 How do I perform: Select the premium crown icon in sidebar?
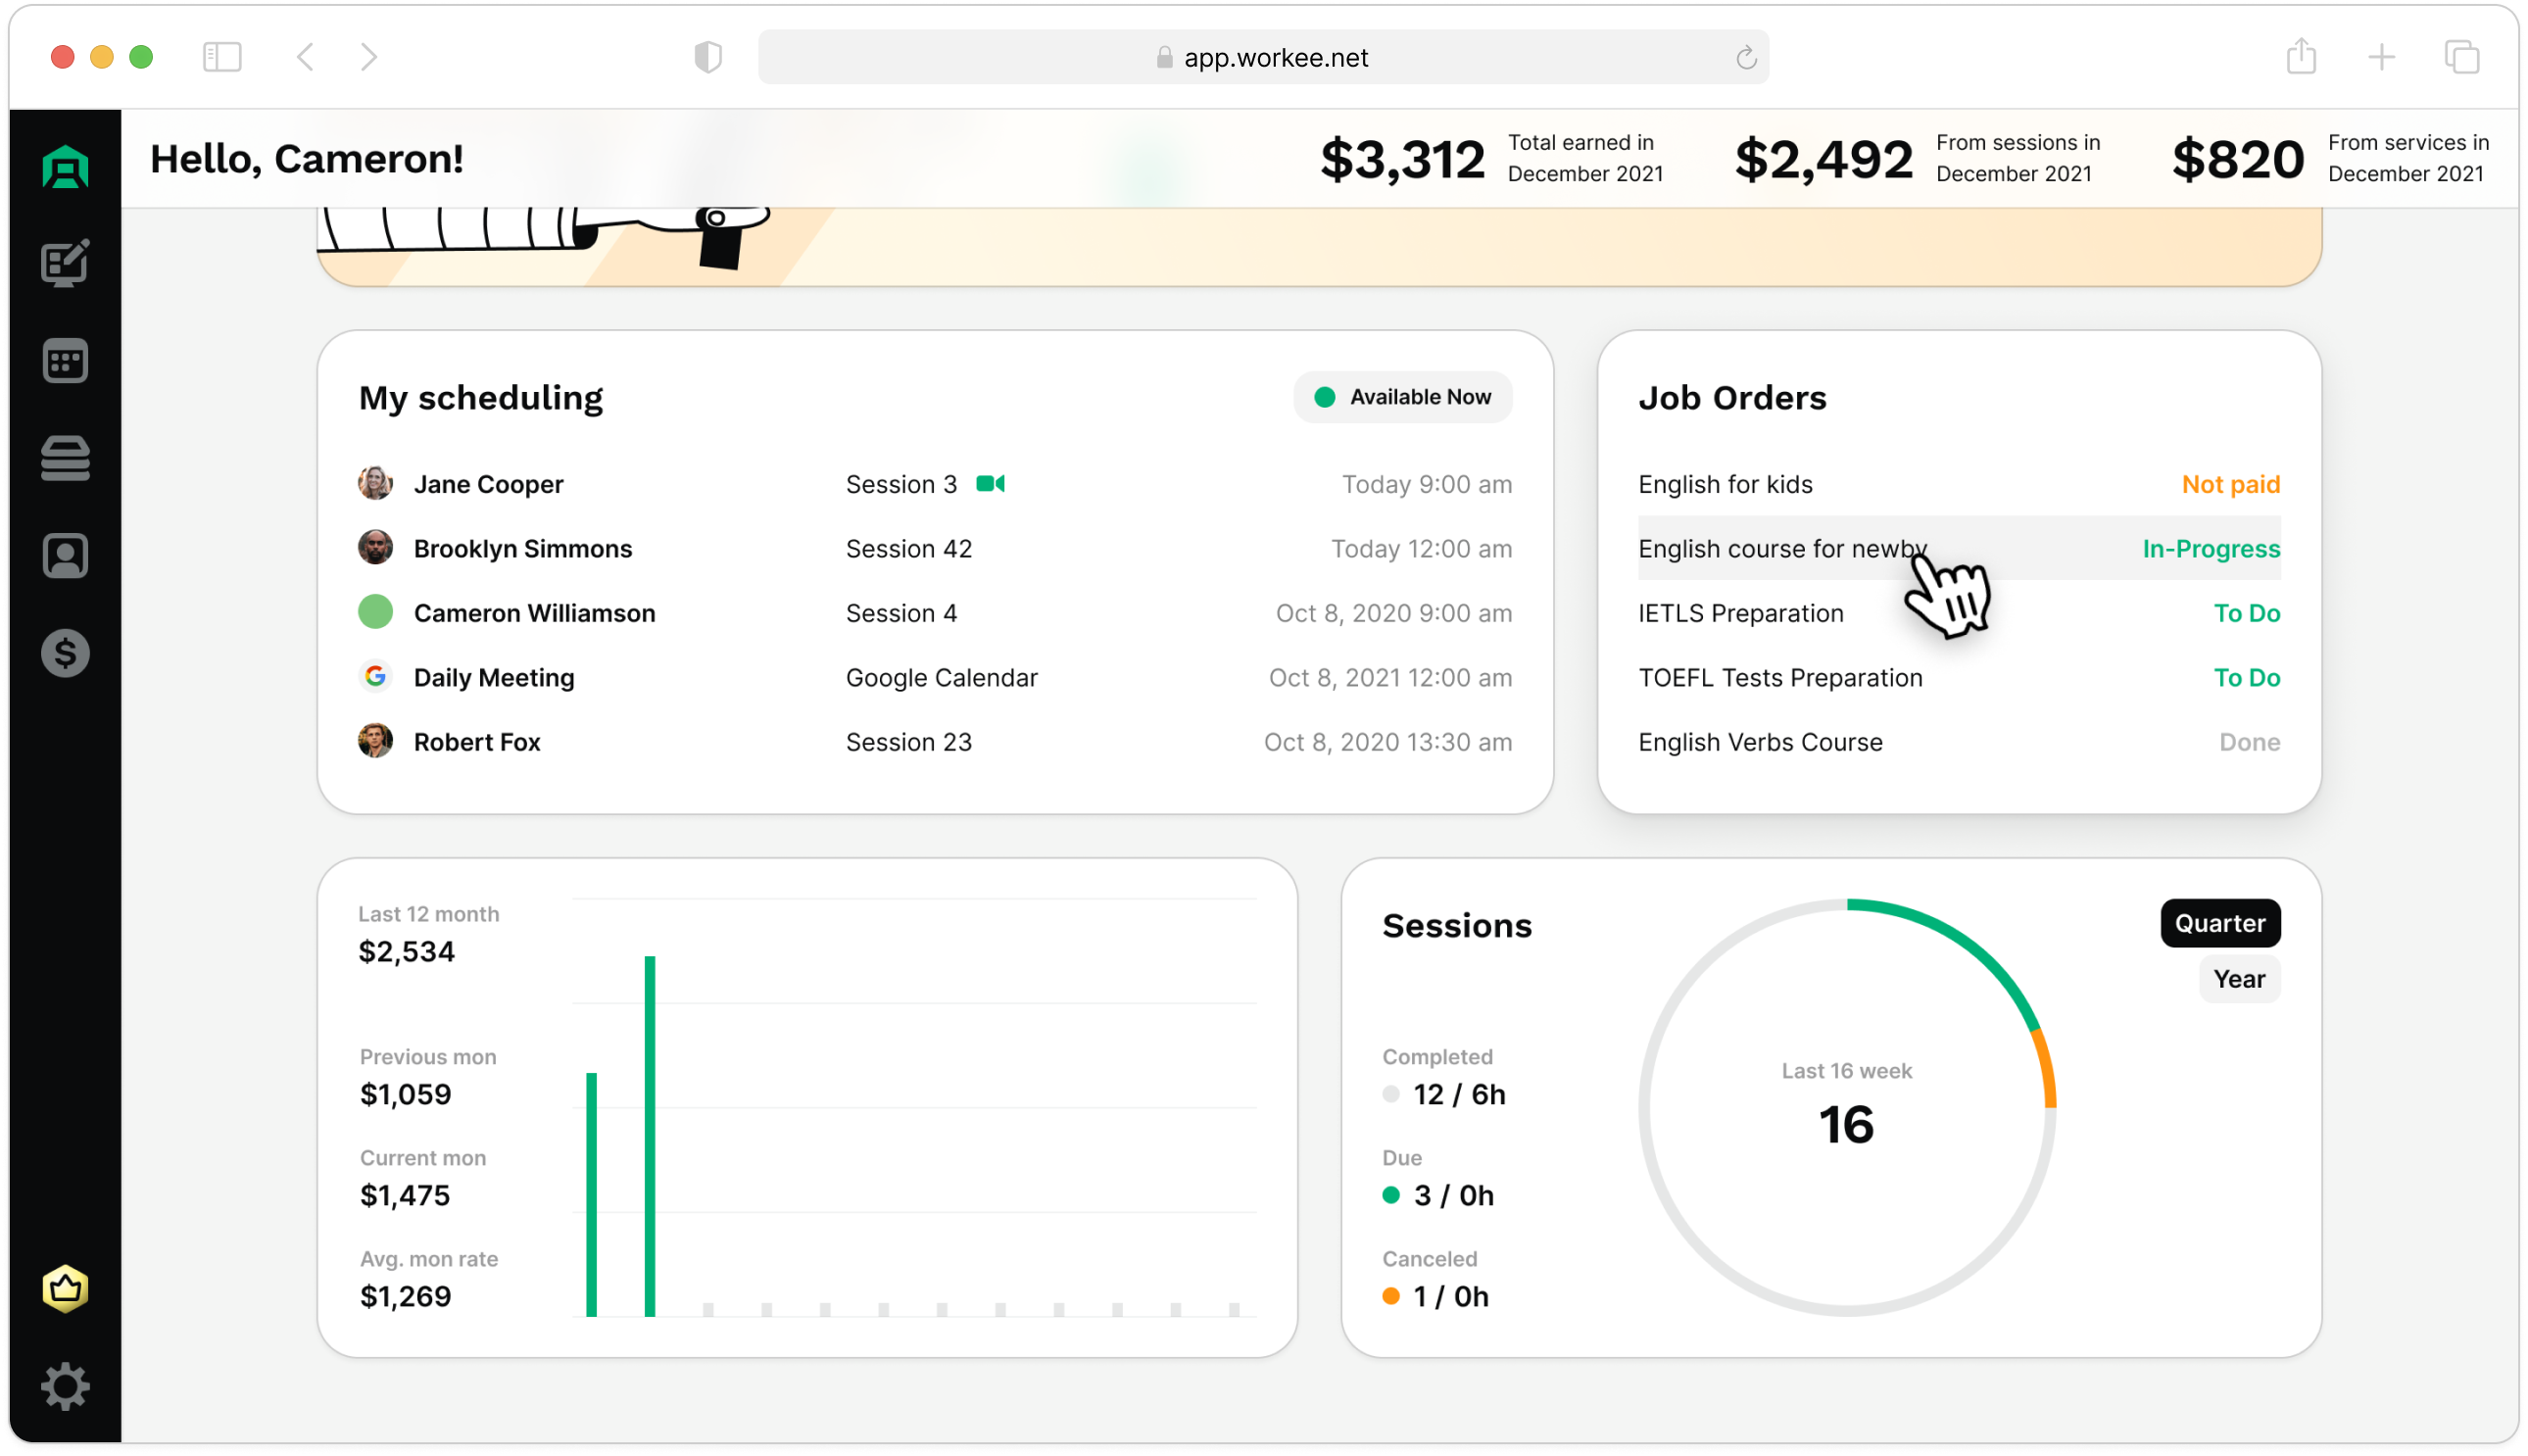pyautogui.click(x=65, y=1290)
